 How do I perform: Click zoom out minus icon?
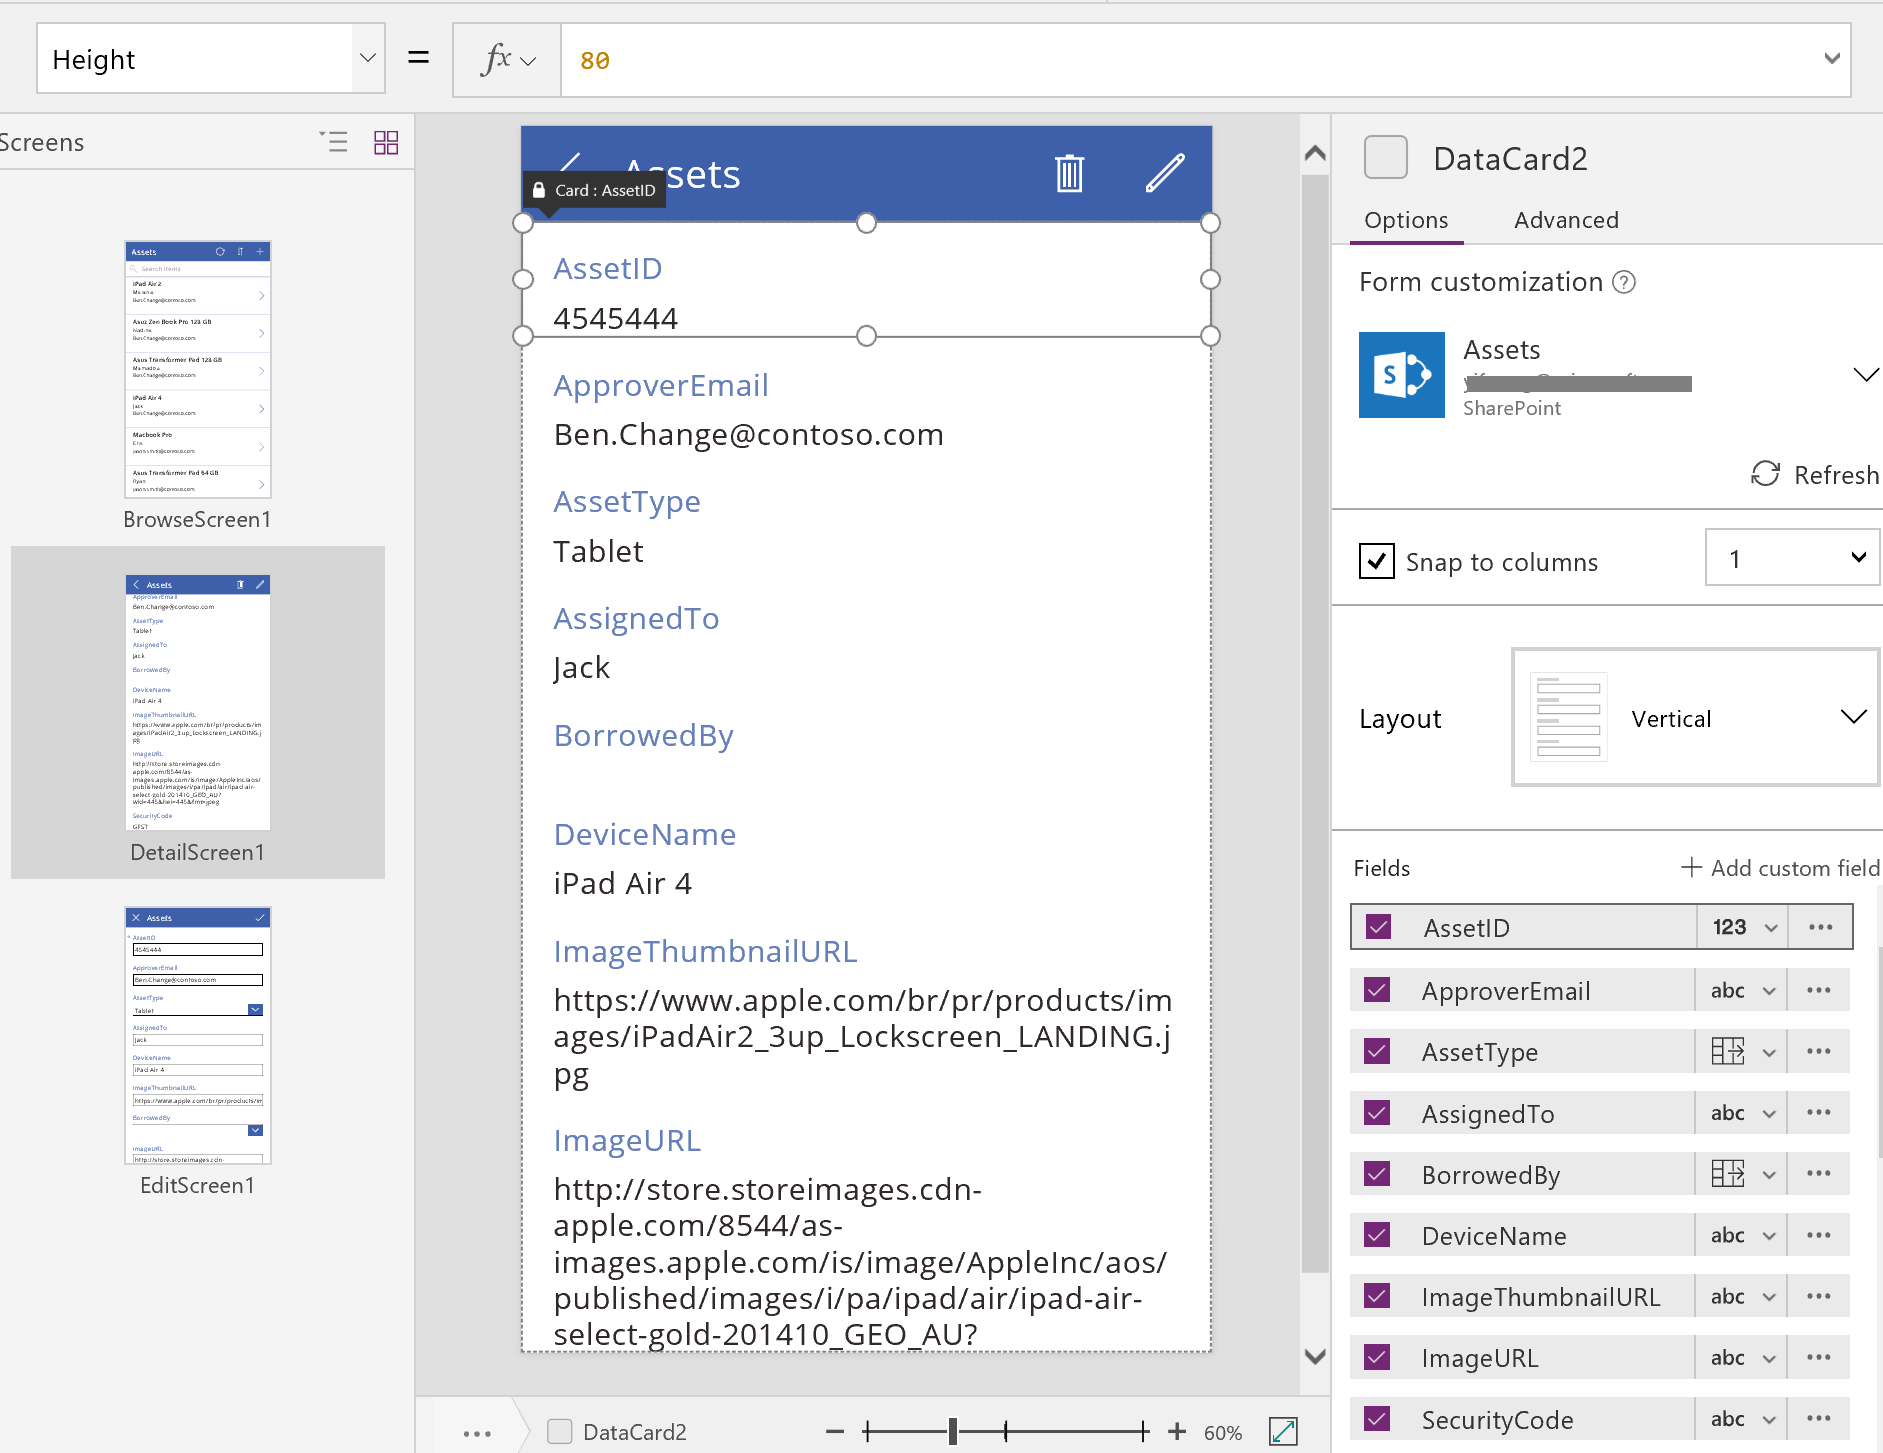point(835,1432)
